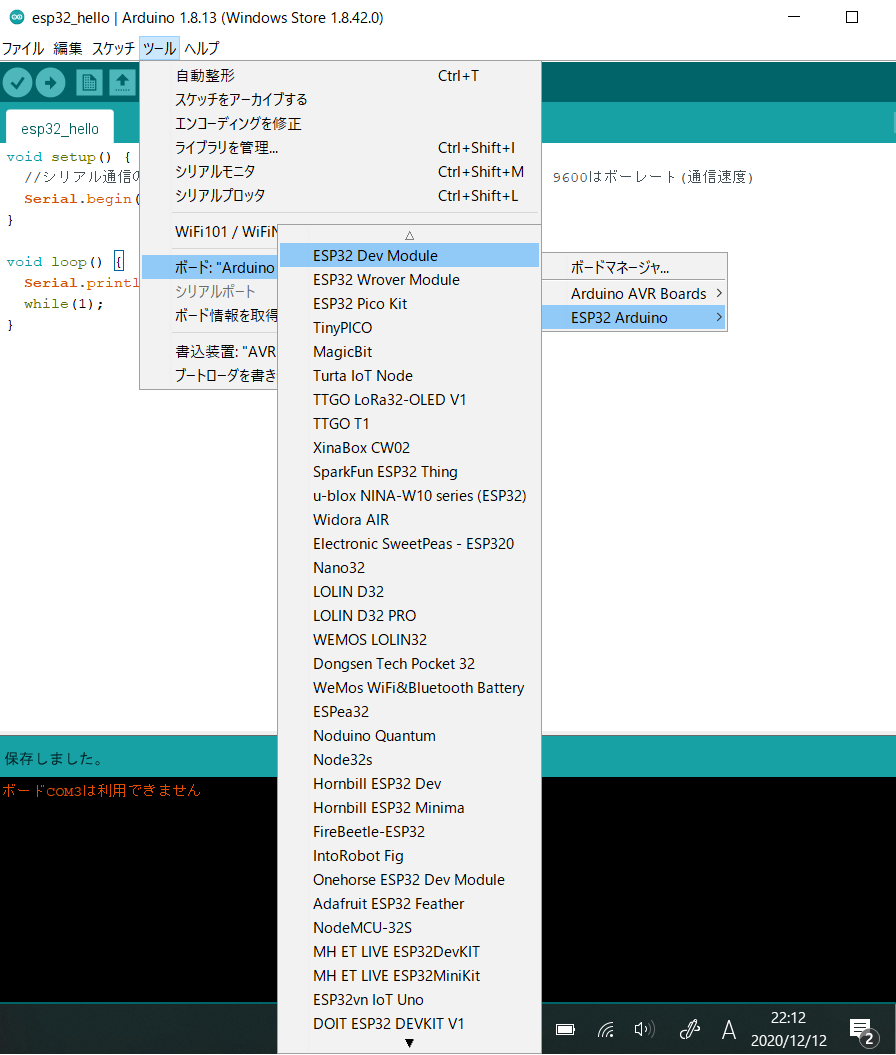896x1055 pixels.
Task: Click the Open sketch up-arrow icon
Action: (122, 83)
